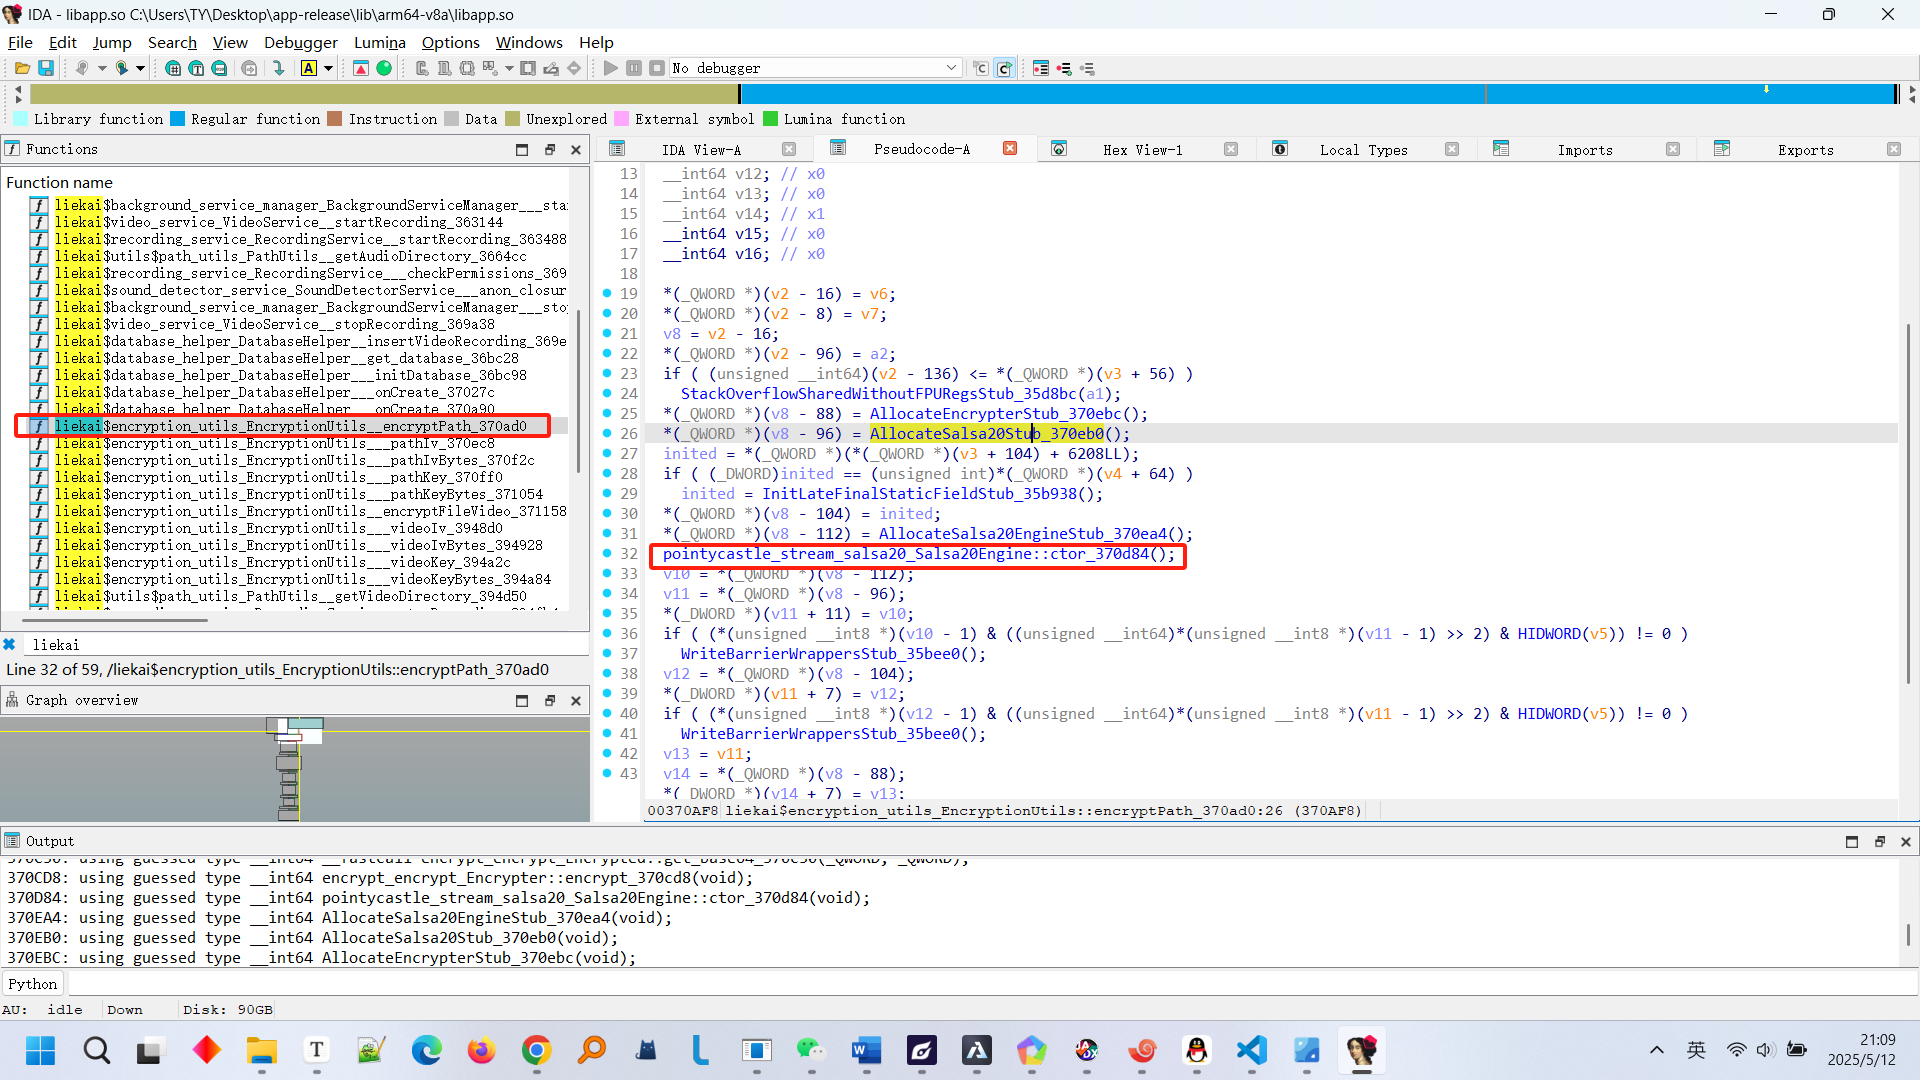Start debugger with the play icon
The height and width of the screenshot is (1080, 1920).
[x=610, y=68]
